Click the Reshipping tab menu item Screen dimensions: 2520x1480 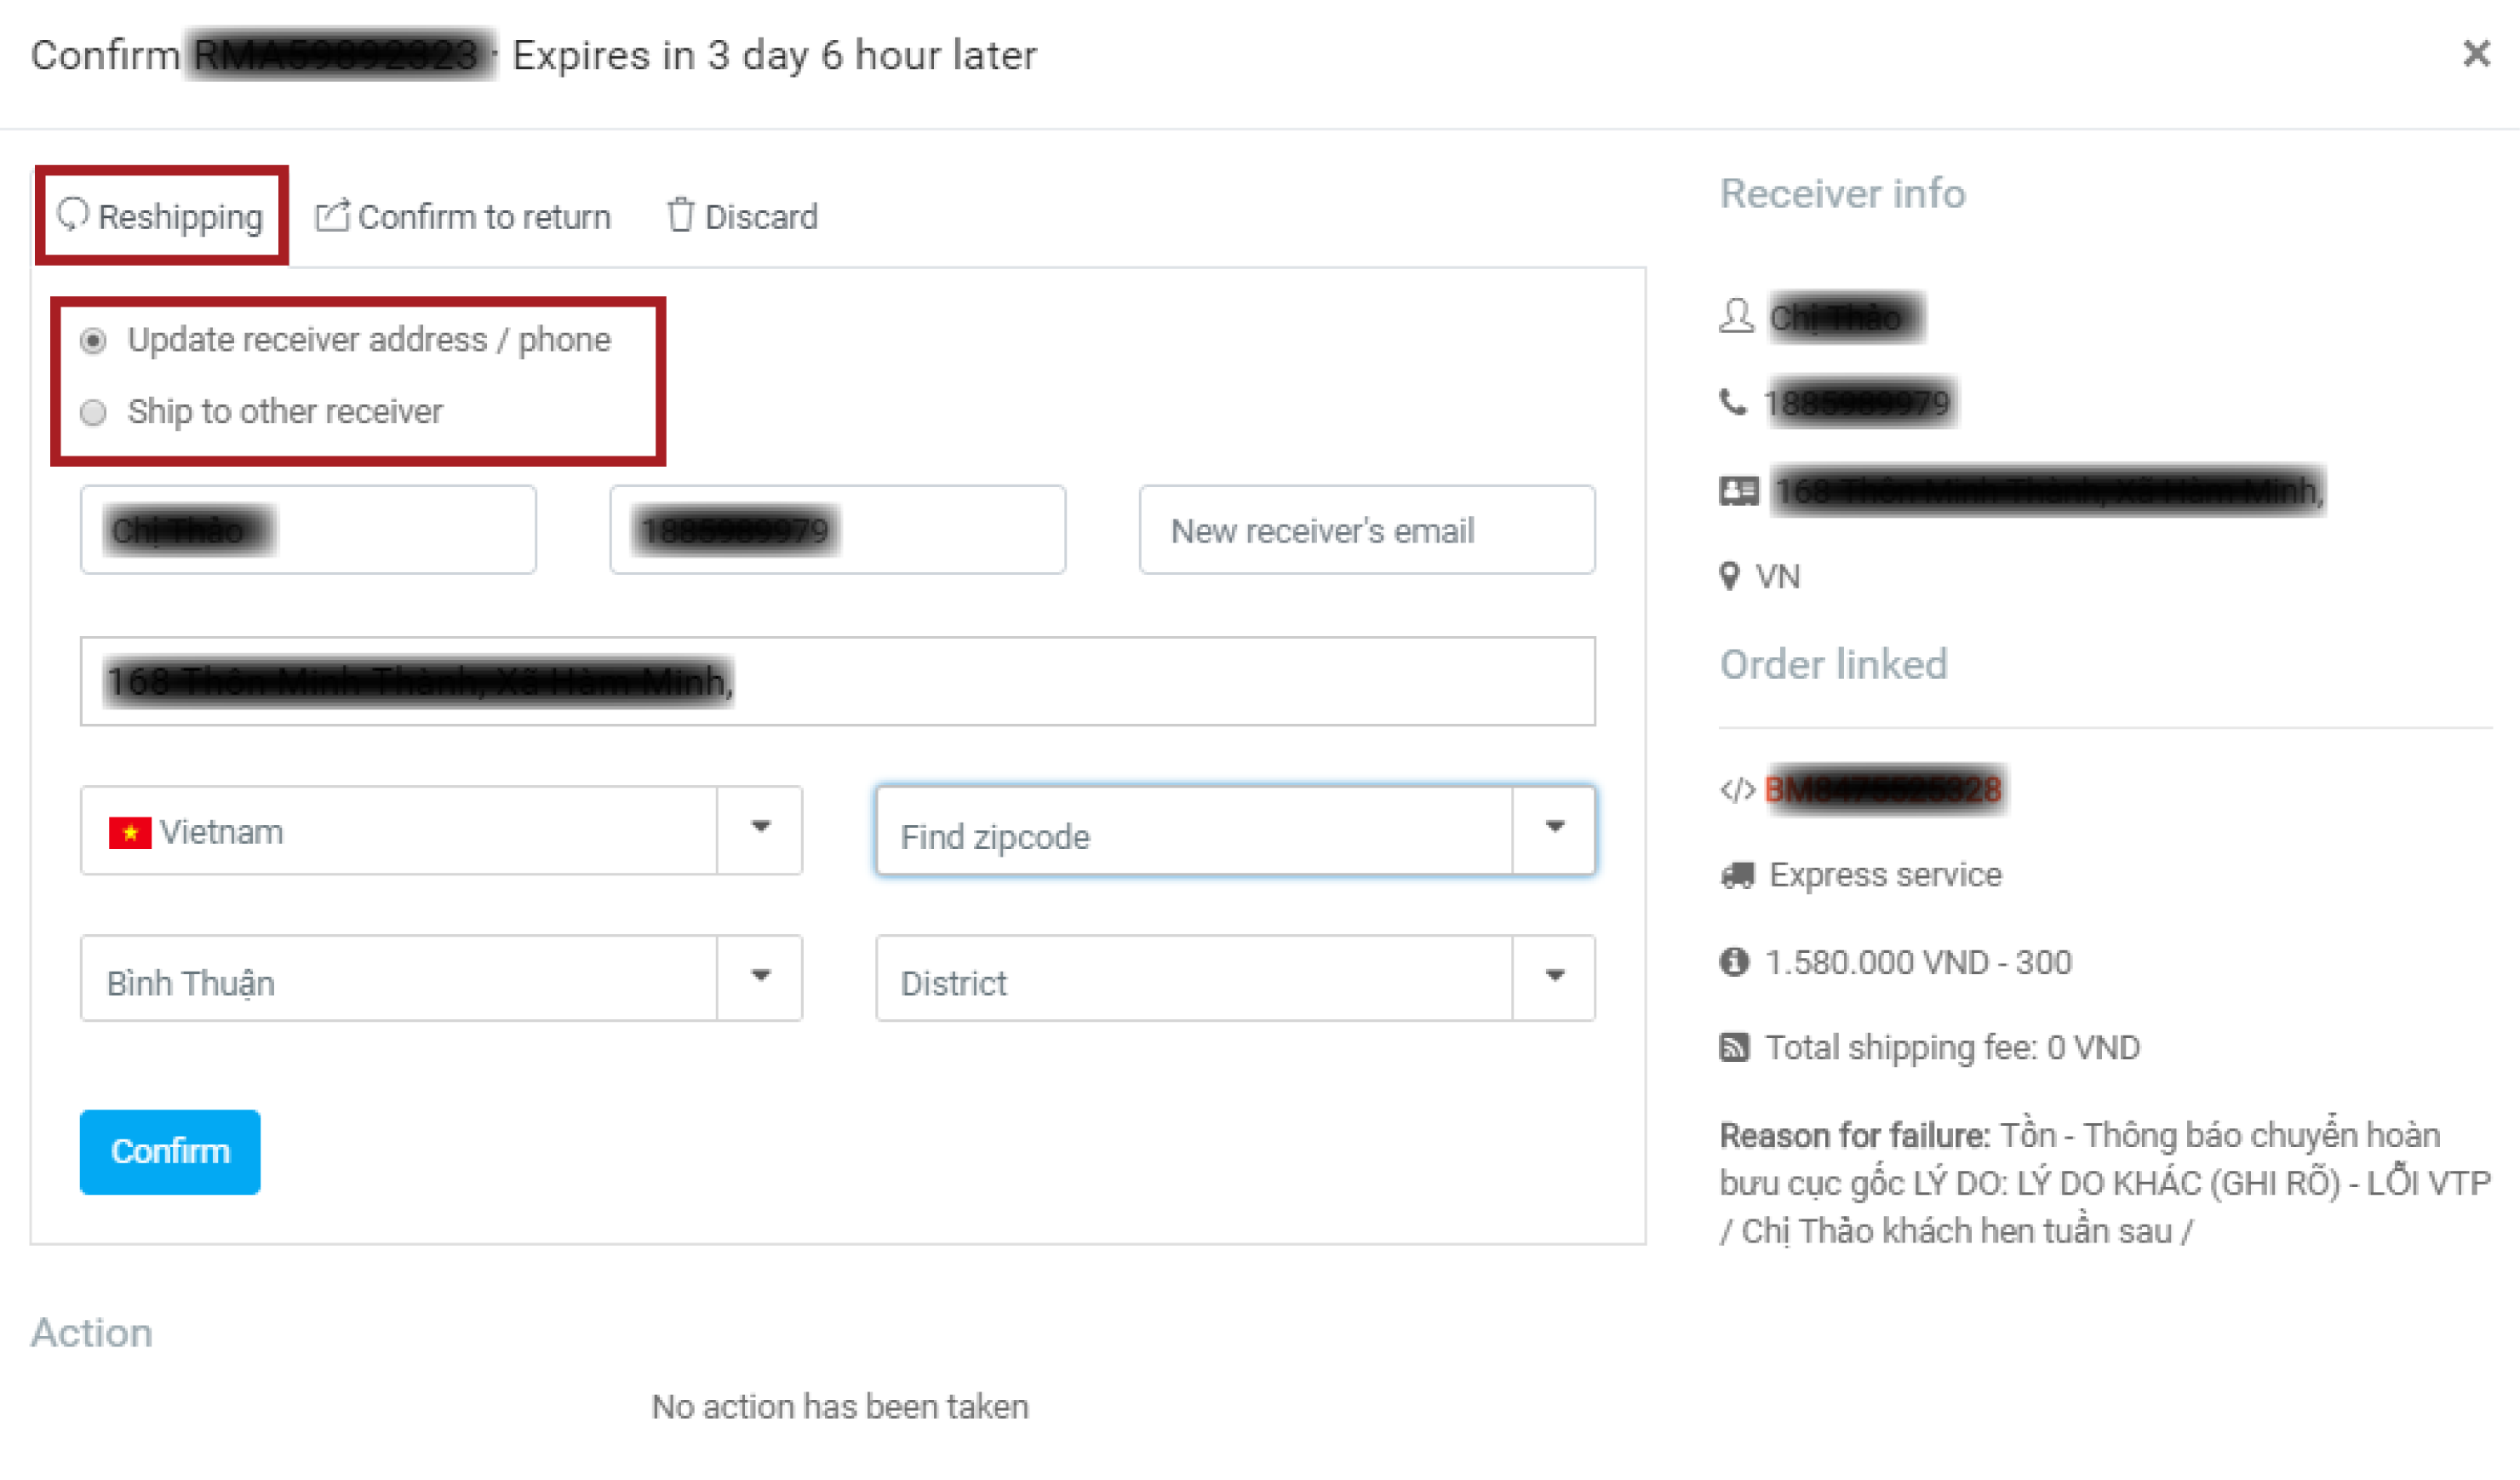[x=158, y=216]
